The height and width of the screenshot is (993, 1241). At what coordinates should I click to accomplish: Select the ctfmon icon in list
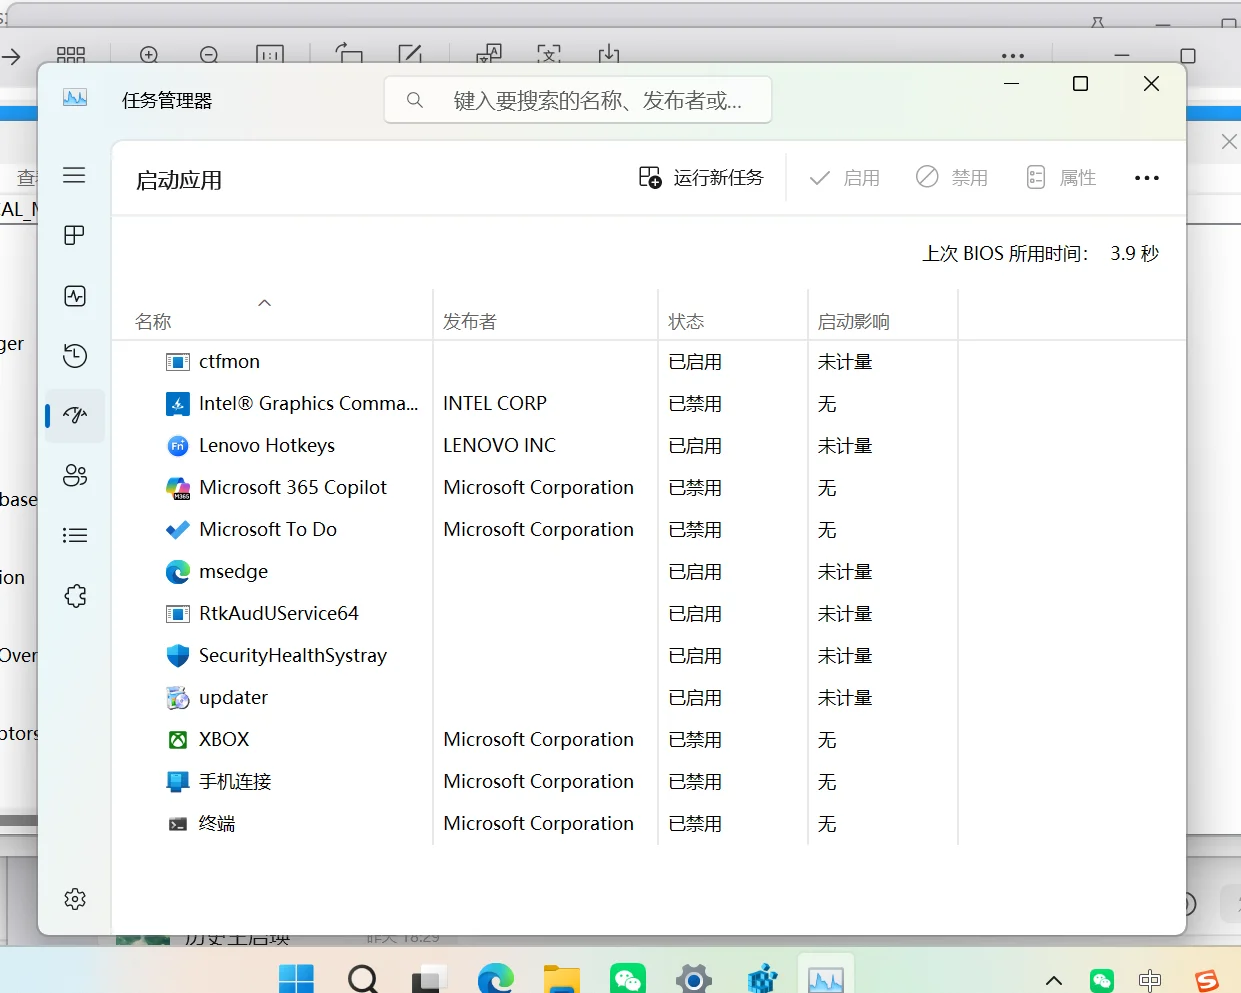tap(177, 362)
